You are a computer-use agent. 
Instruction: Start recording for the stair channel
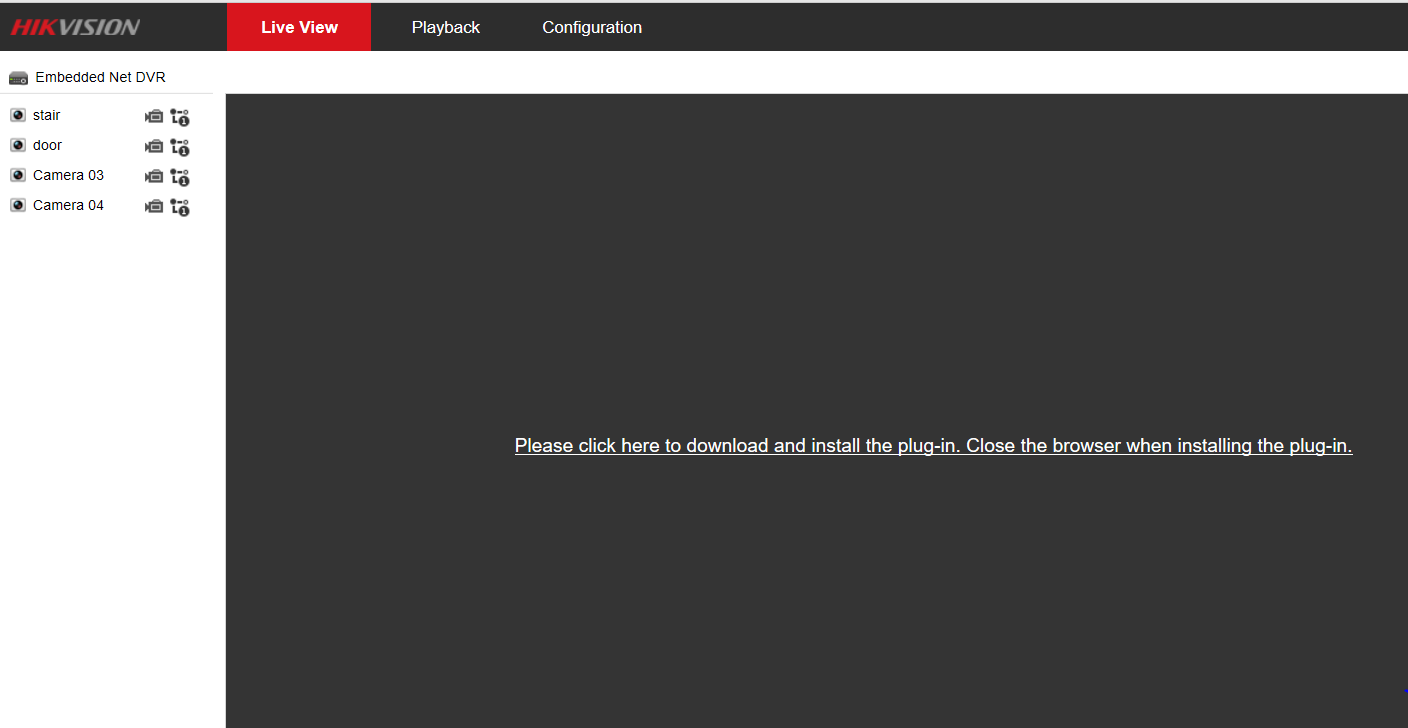click(x=154, y=116)
